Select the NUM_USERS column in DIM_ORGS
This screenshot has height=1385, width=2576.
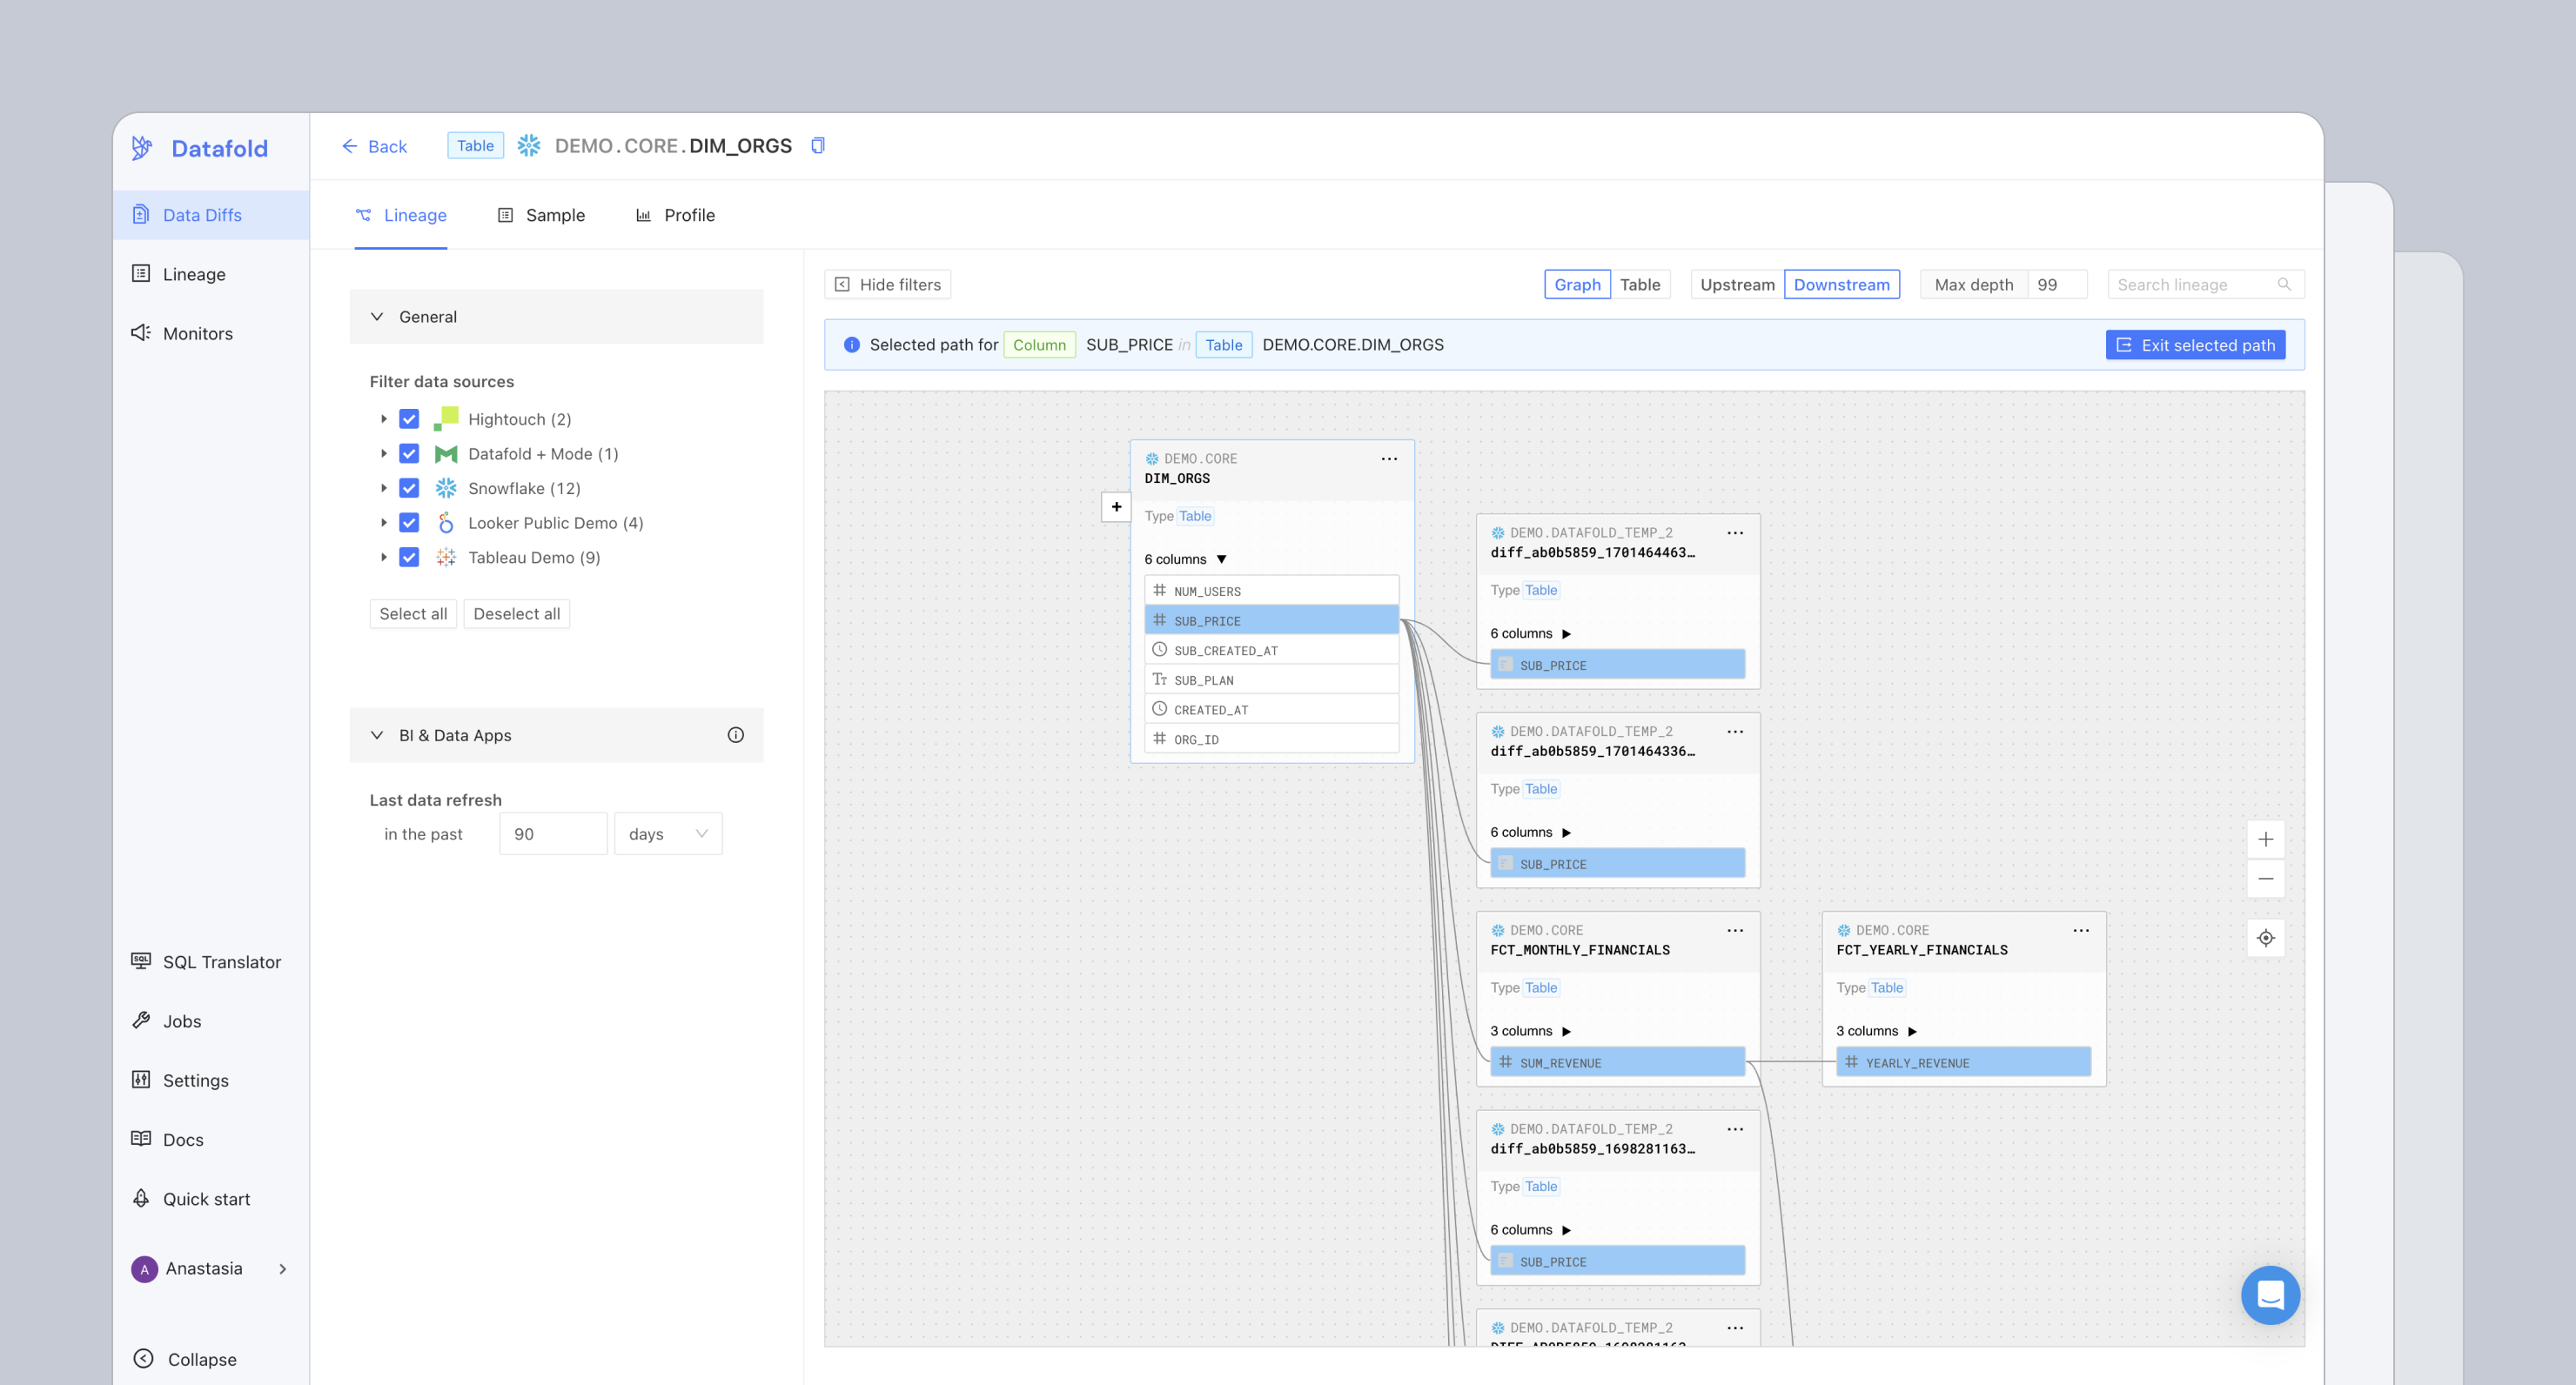tap(1271, 591)
